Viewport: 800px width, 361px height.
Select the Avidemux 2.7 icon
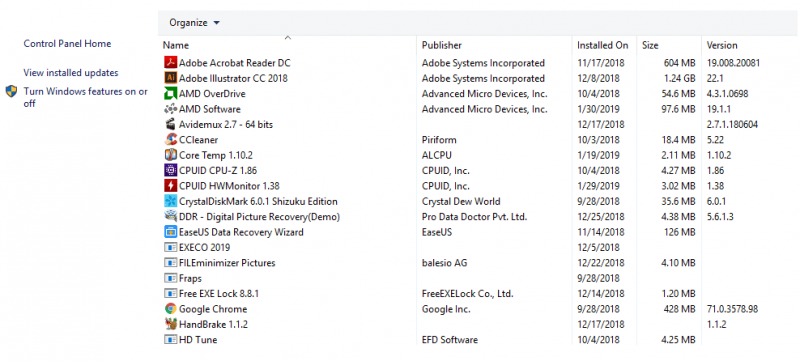coord(170,124)
